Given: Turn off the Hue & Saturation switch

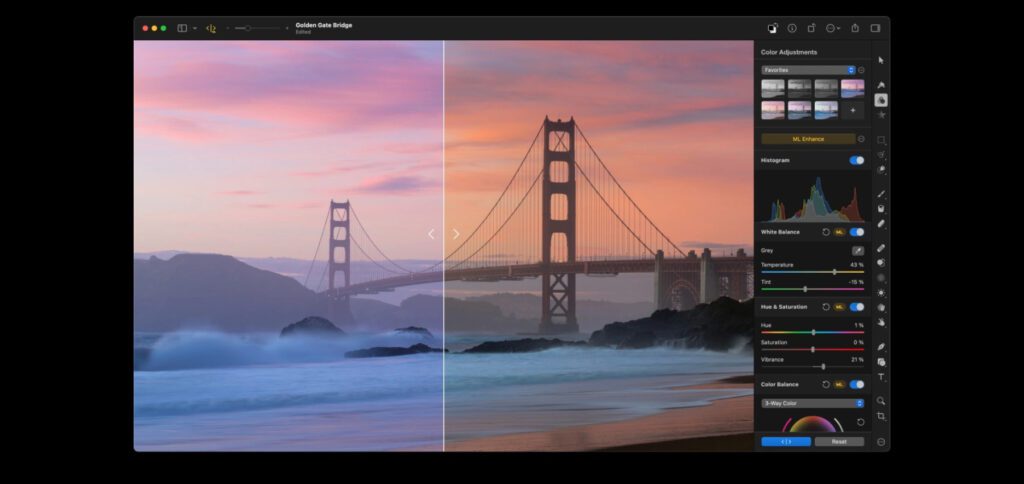Looking at the screenshot, I should pyautogui.click(x=857, y=307).
